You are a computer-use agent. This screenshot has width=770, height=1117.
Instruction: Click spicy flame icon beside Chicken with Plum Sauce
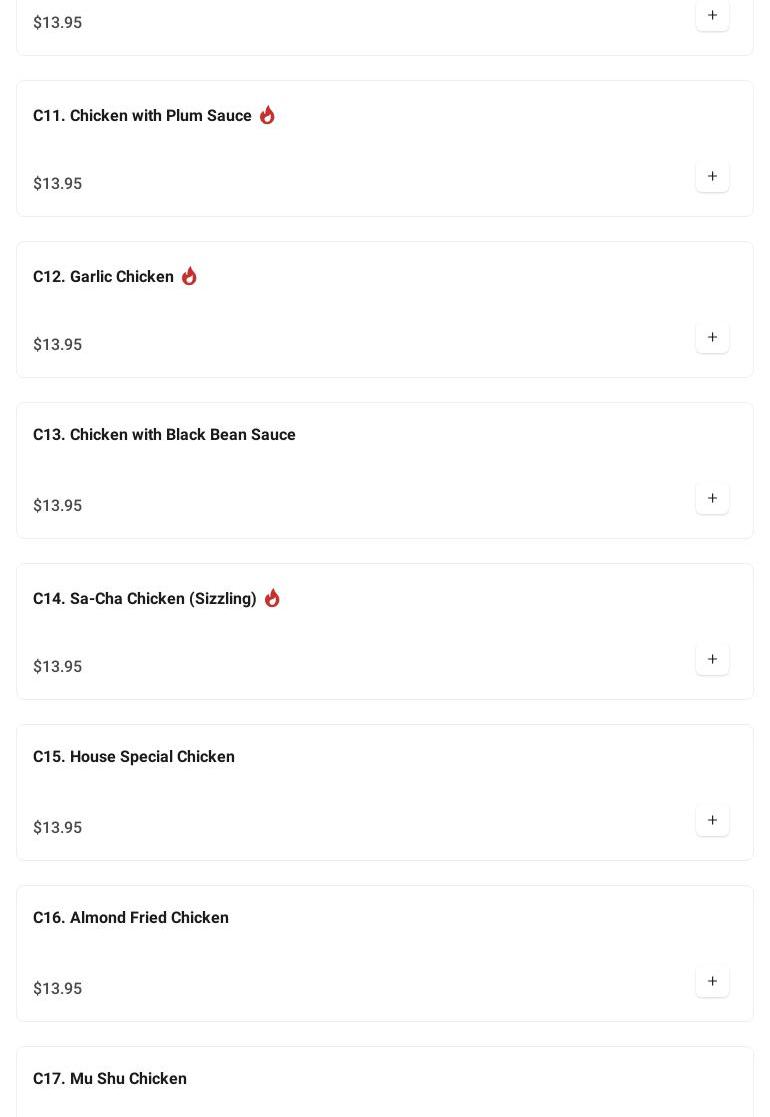(x=267, y=115)
